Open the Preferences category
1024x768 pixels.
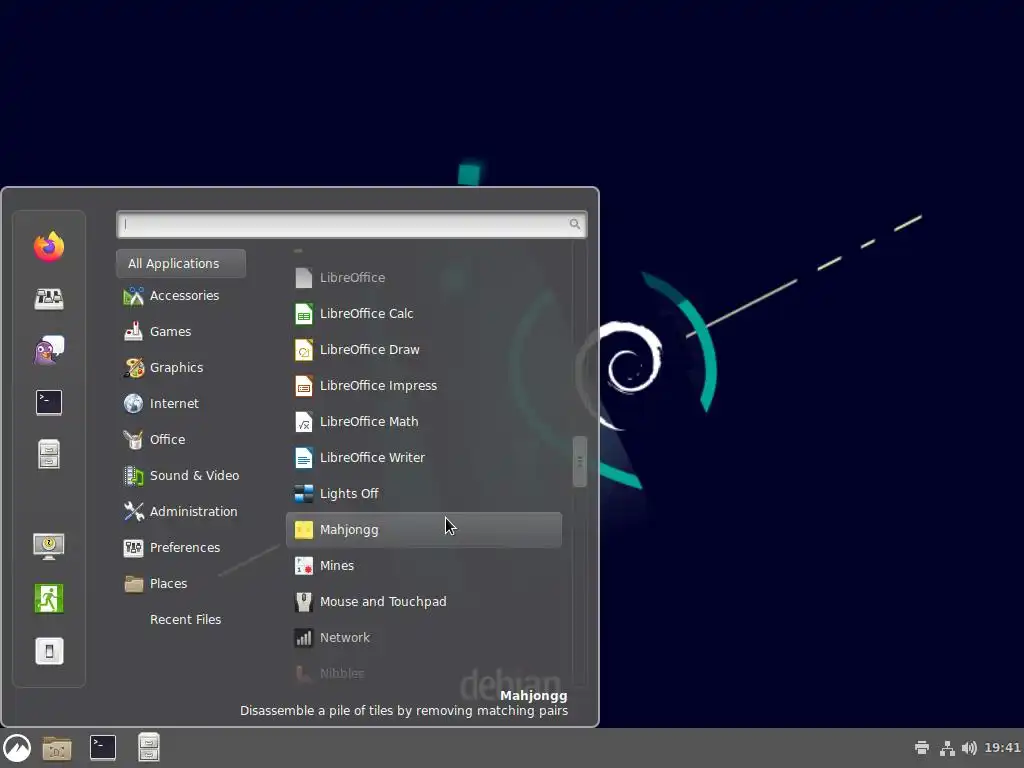pos(181,547)
